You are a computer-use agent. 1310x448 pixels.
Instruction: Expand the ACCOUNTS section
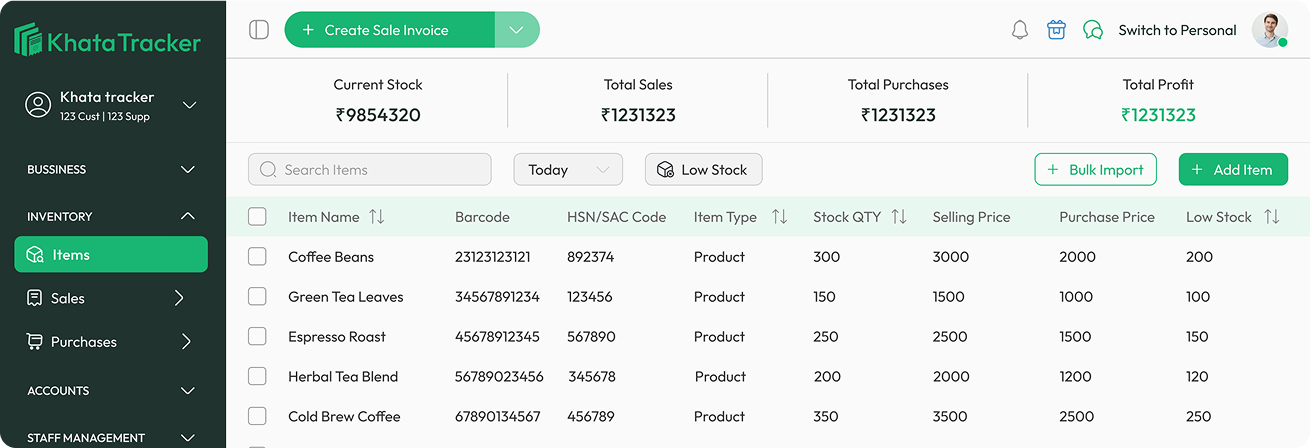click(187, 391)
